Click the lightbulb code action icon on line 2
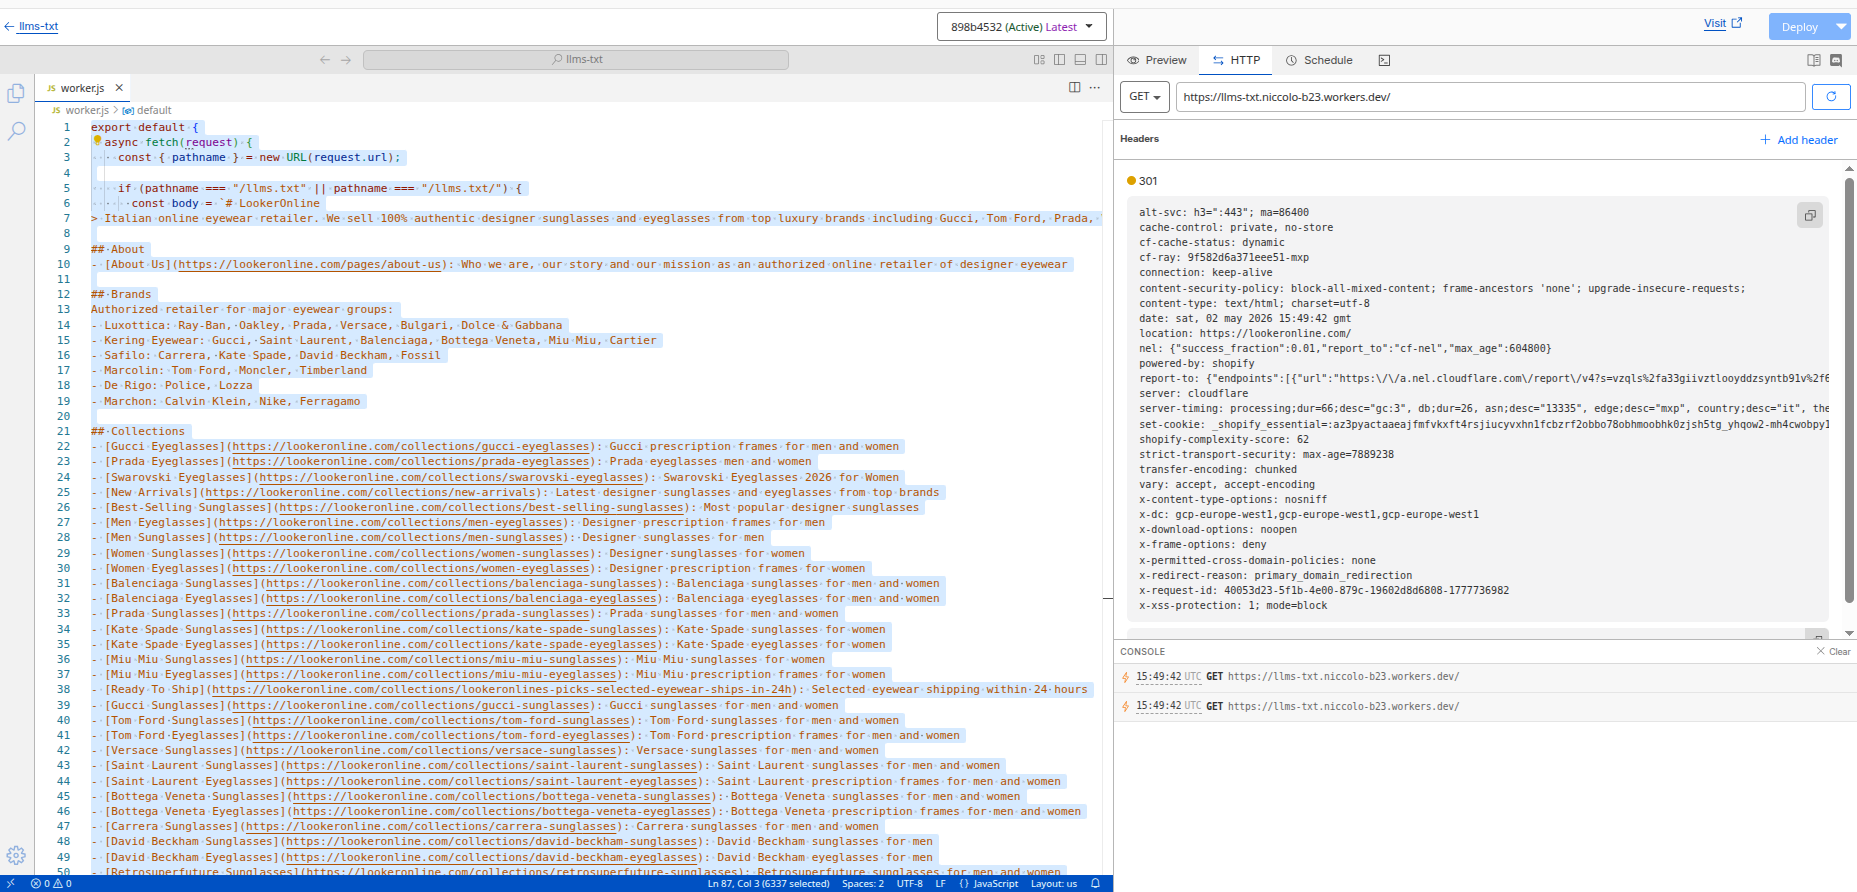This screenshot has height=892, width=1857. (x=97, y=141)
